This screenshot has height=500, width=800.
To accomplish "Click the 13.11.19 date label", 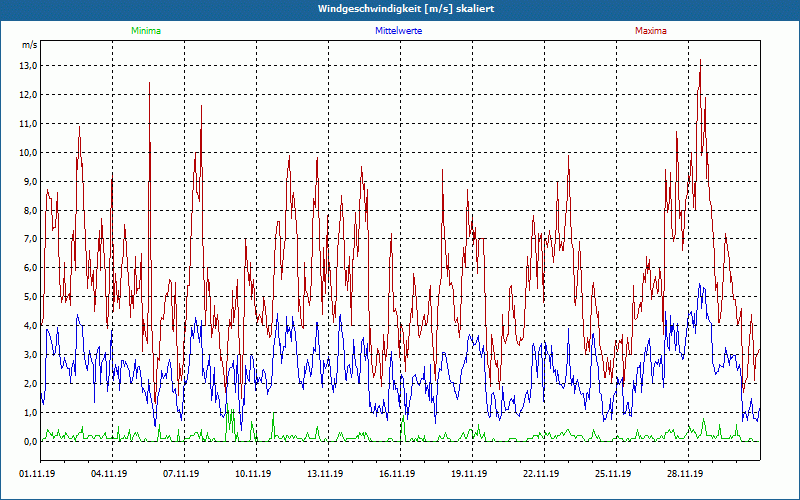I will point(325,474).
